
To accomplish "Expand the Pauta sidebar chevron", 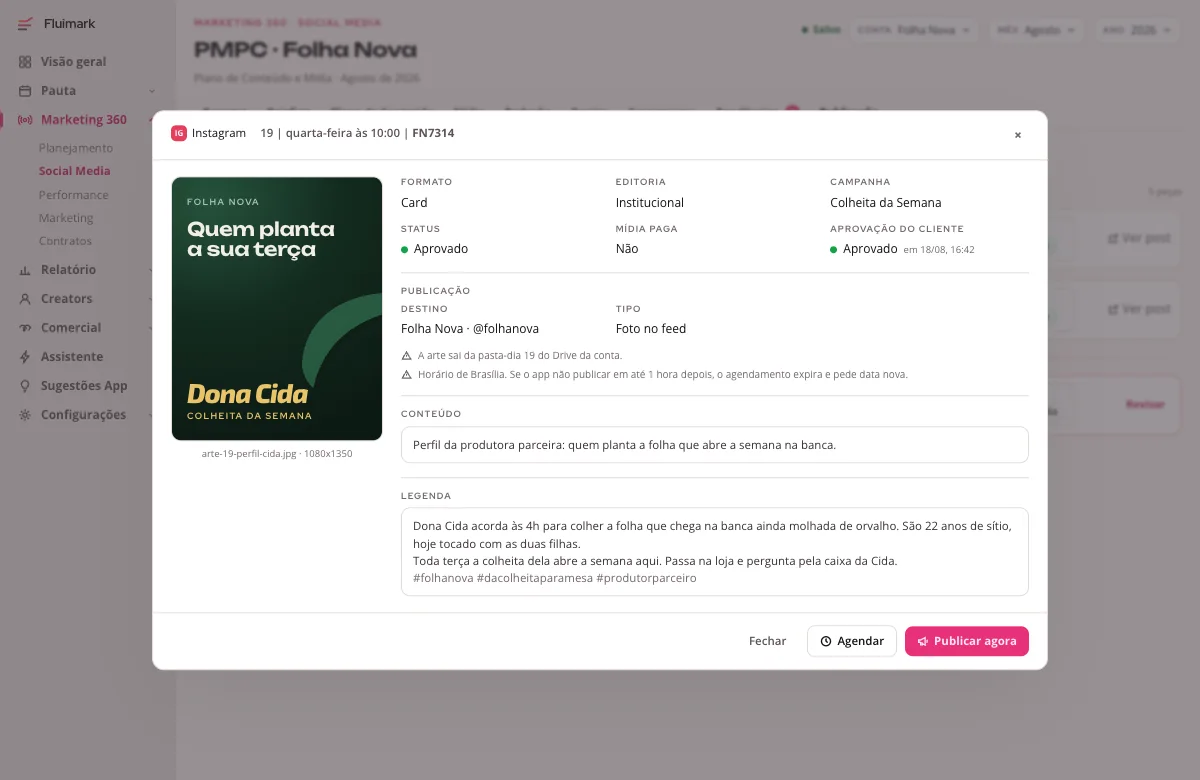I will (152, 91).
